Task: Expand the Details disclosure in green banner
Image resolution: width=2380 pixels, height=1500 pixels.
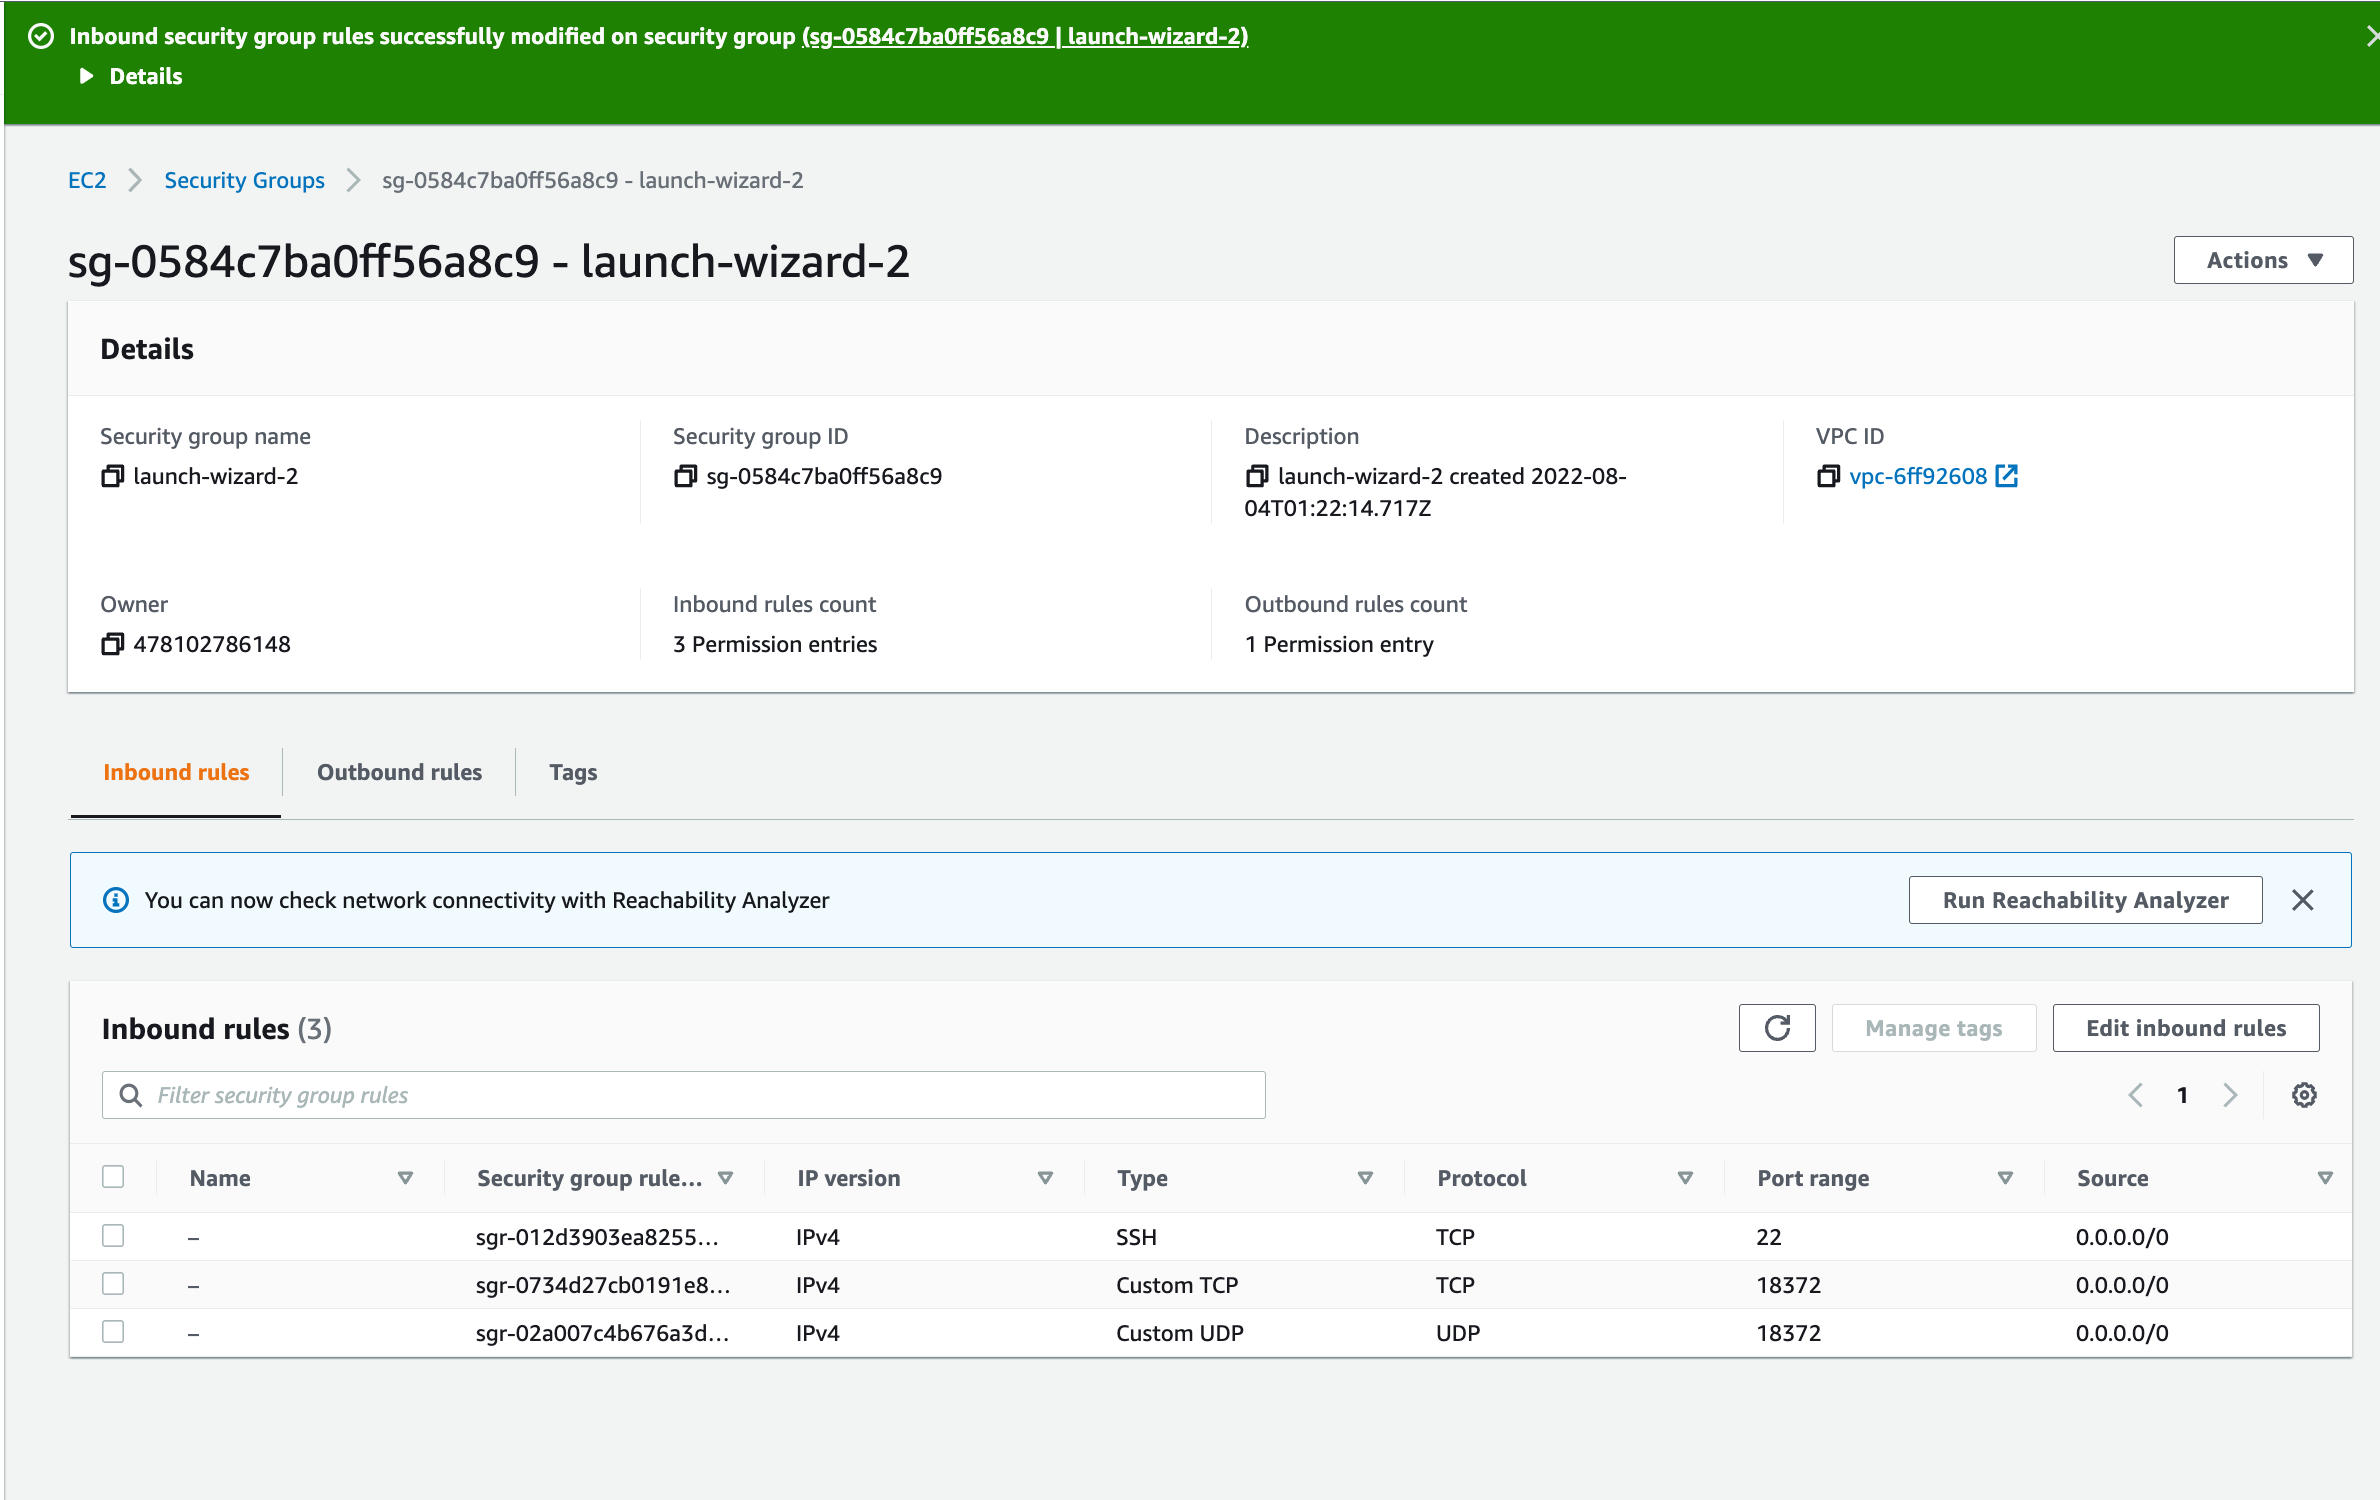Action: [x=87, y=76]
